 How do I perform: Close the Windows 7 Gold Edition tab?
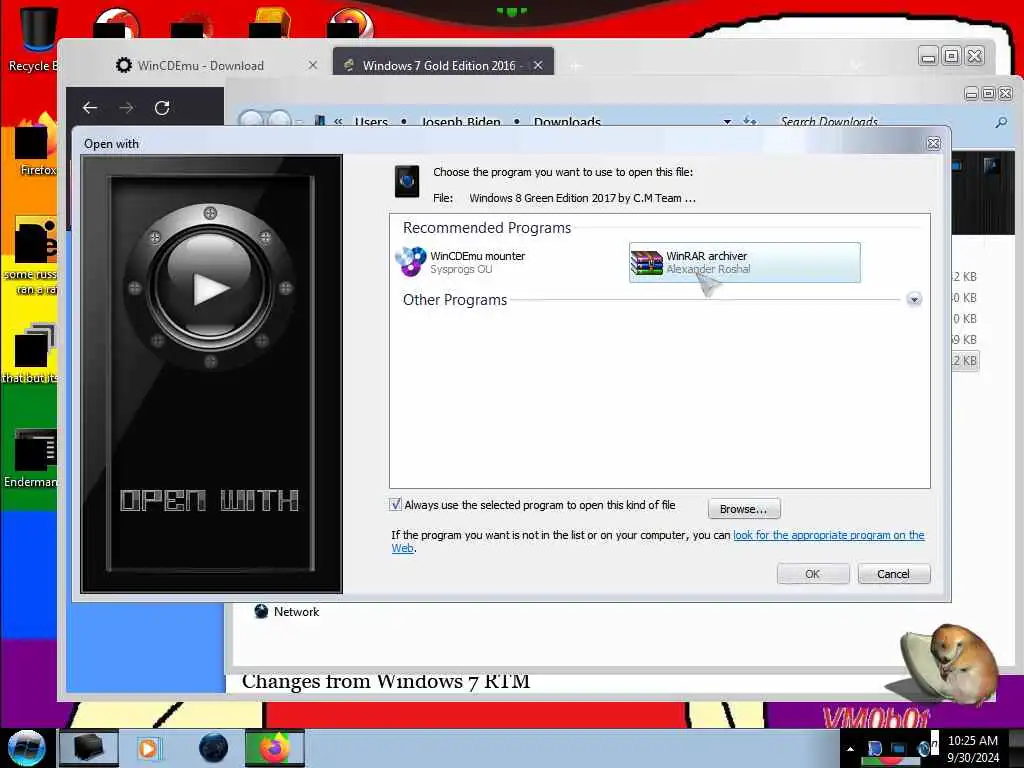coord(537,65)
